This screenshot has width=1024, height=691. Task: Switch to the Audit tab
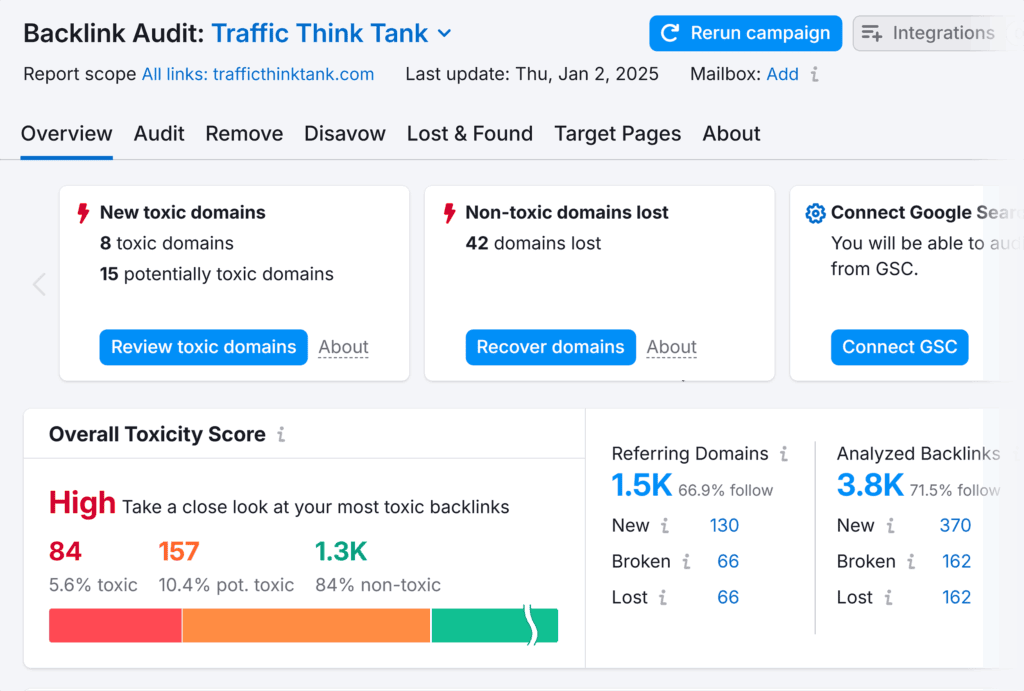159,134
